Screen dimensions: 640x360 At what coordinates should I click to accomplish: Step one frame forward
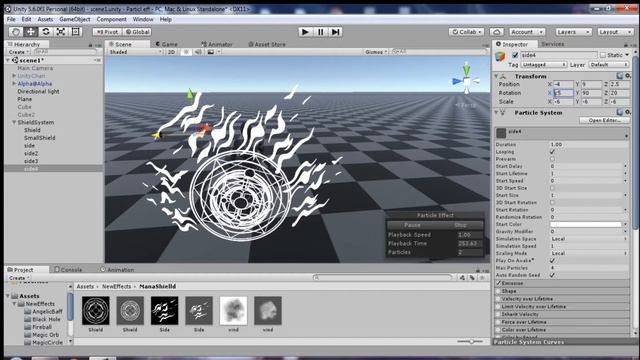(x=336, y=32)
